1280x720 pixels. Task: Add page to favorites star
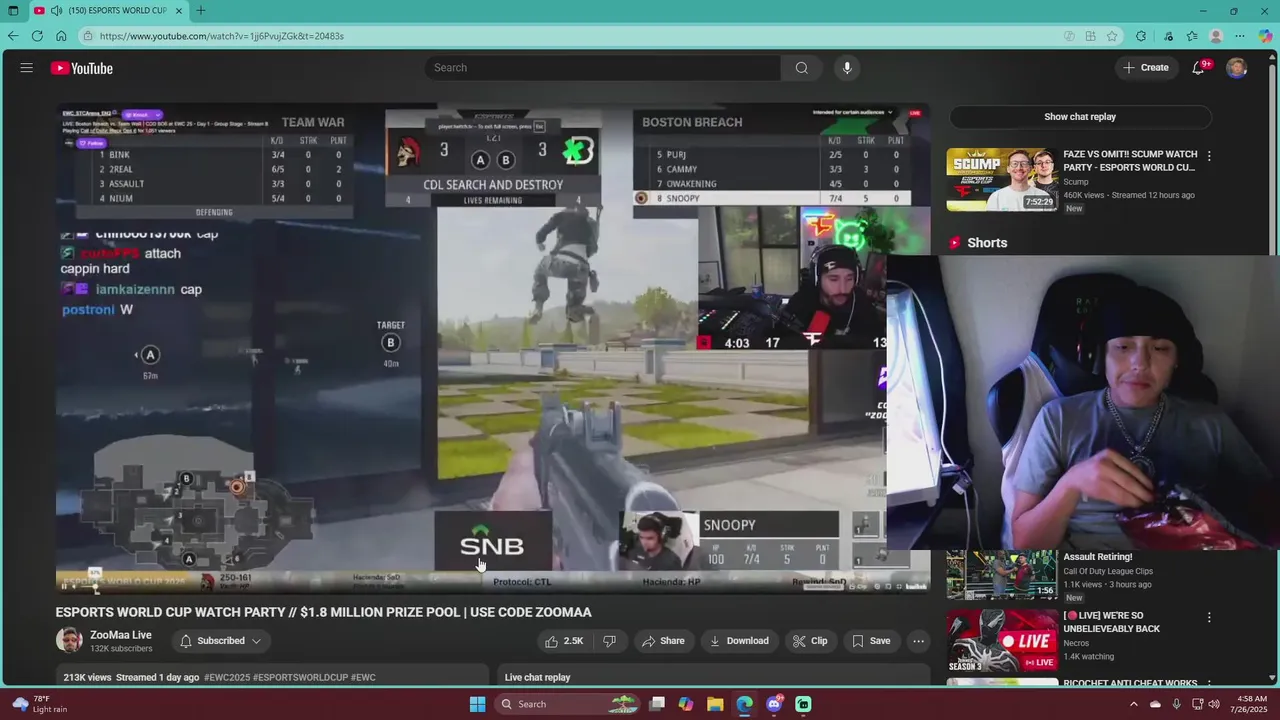(1112, 36)
